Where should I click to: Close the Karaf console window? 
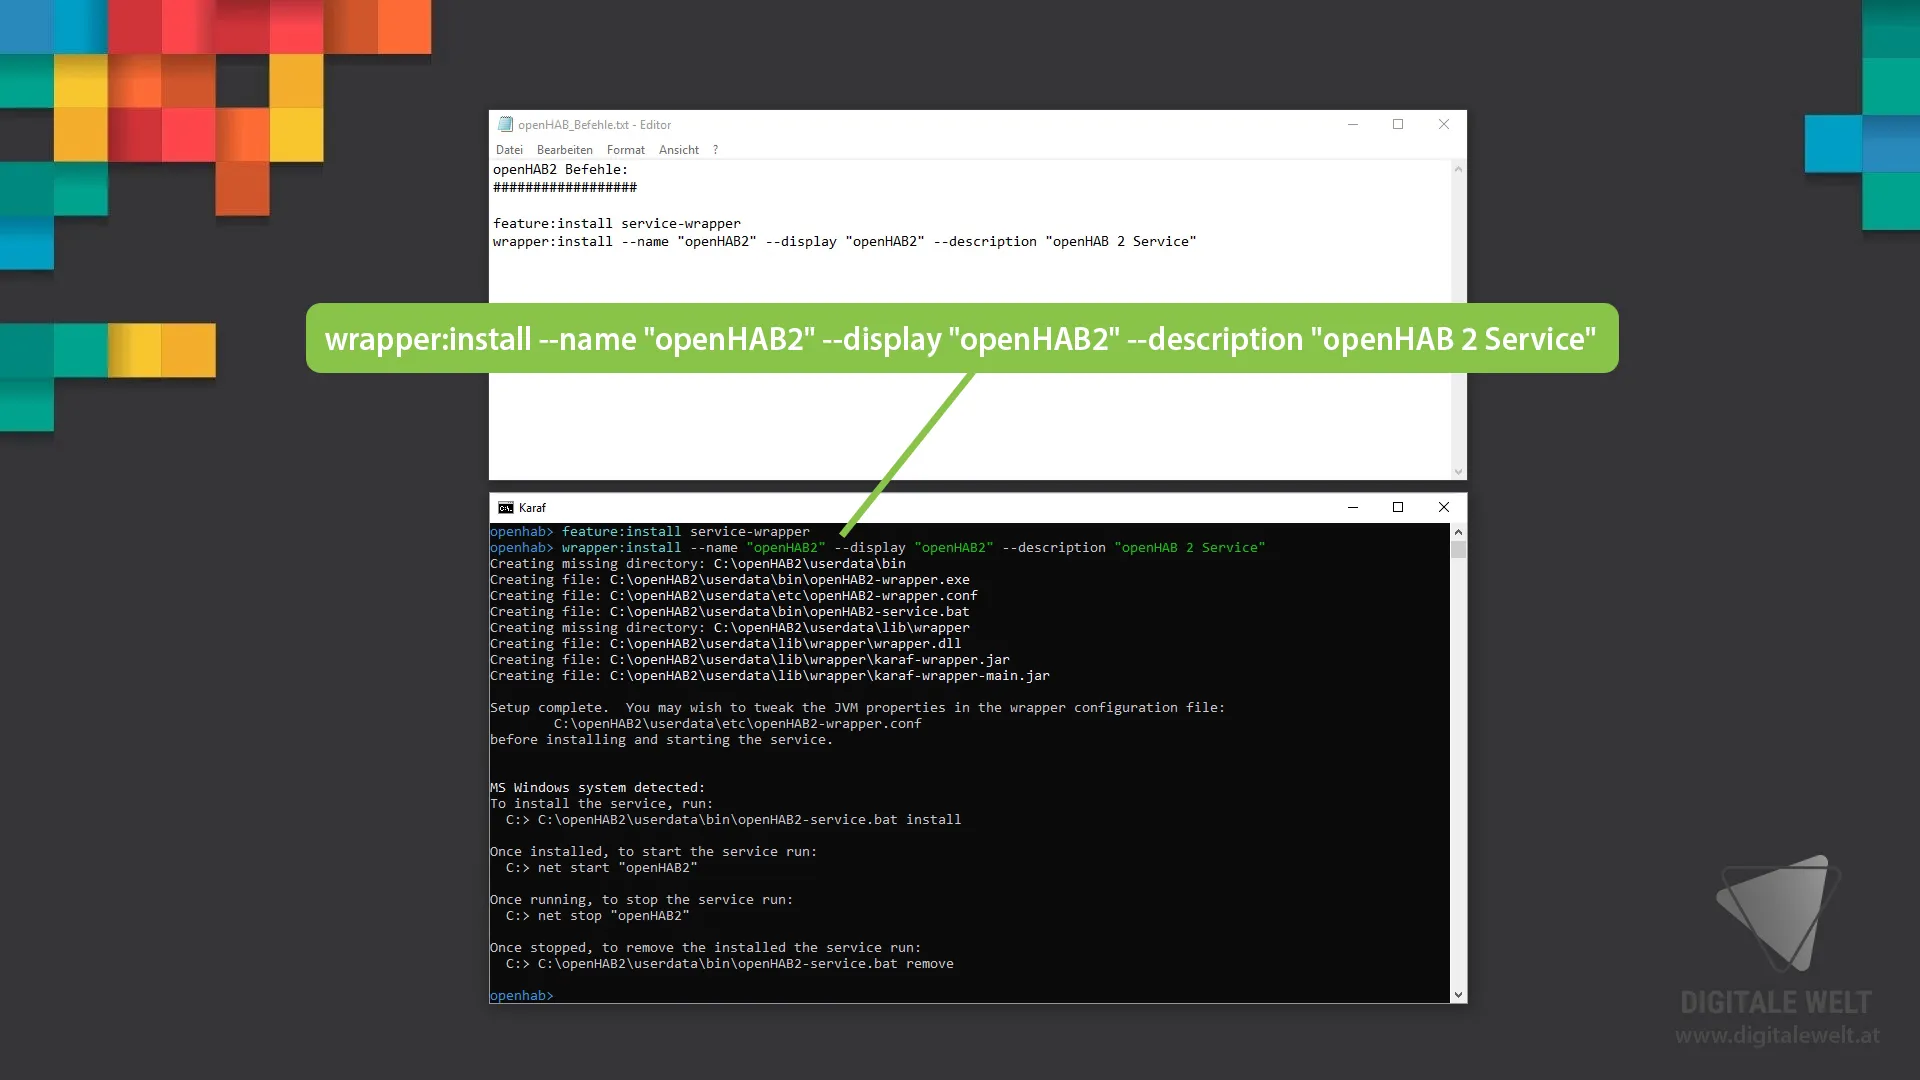pos(1443,508)
